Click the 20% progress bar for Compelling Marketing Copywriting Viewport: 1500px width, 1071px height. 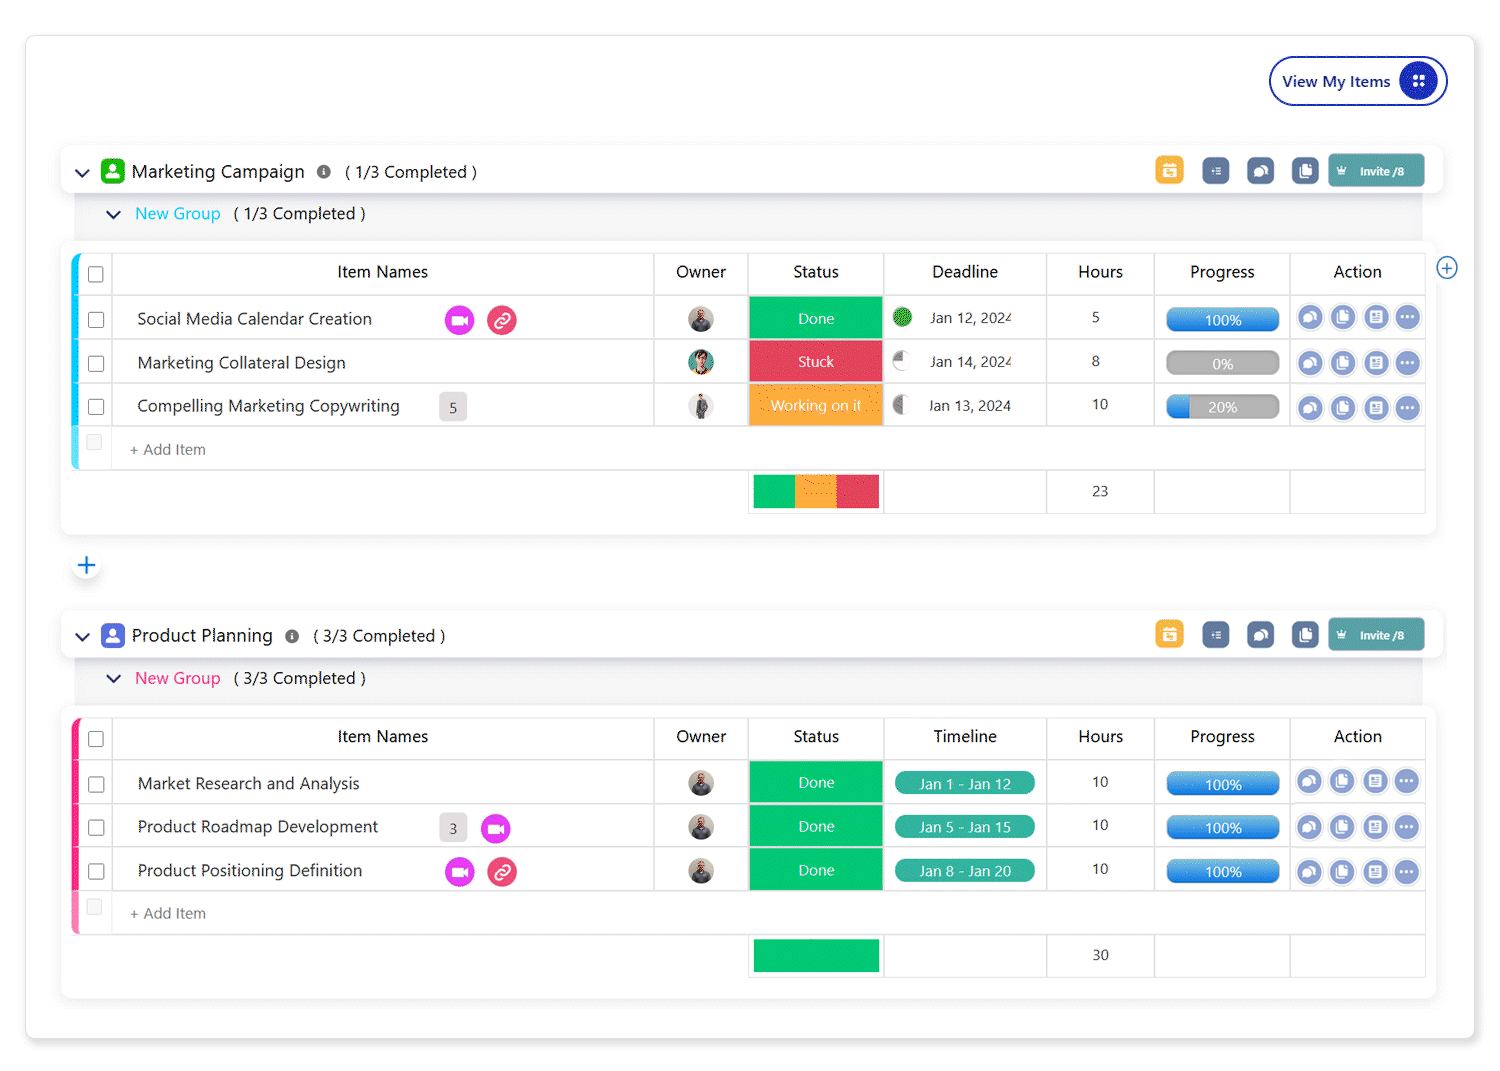(x=1222, y=407)
